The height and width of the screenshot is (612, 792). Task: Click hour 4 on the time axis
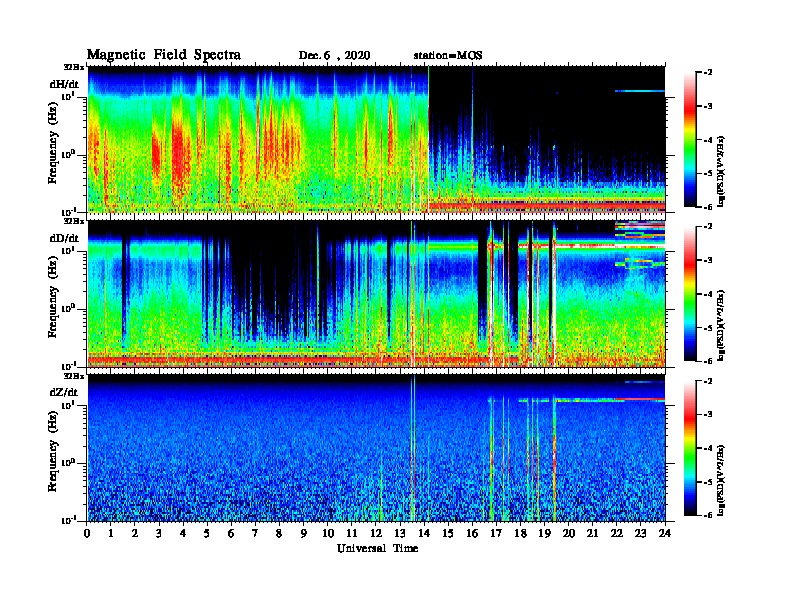[183, 533]
